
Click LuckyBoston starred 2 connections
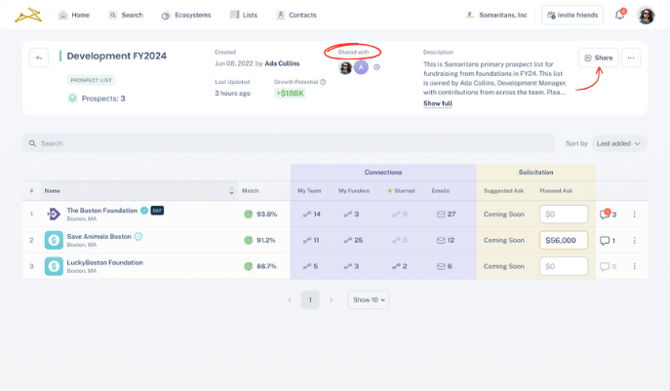(x=400, y=266)
